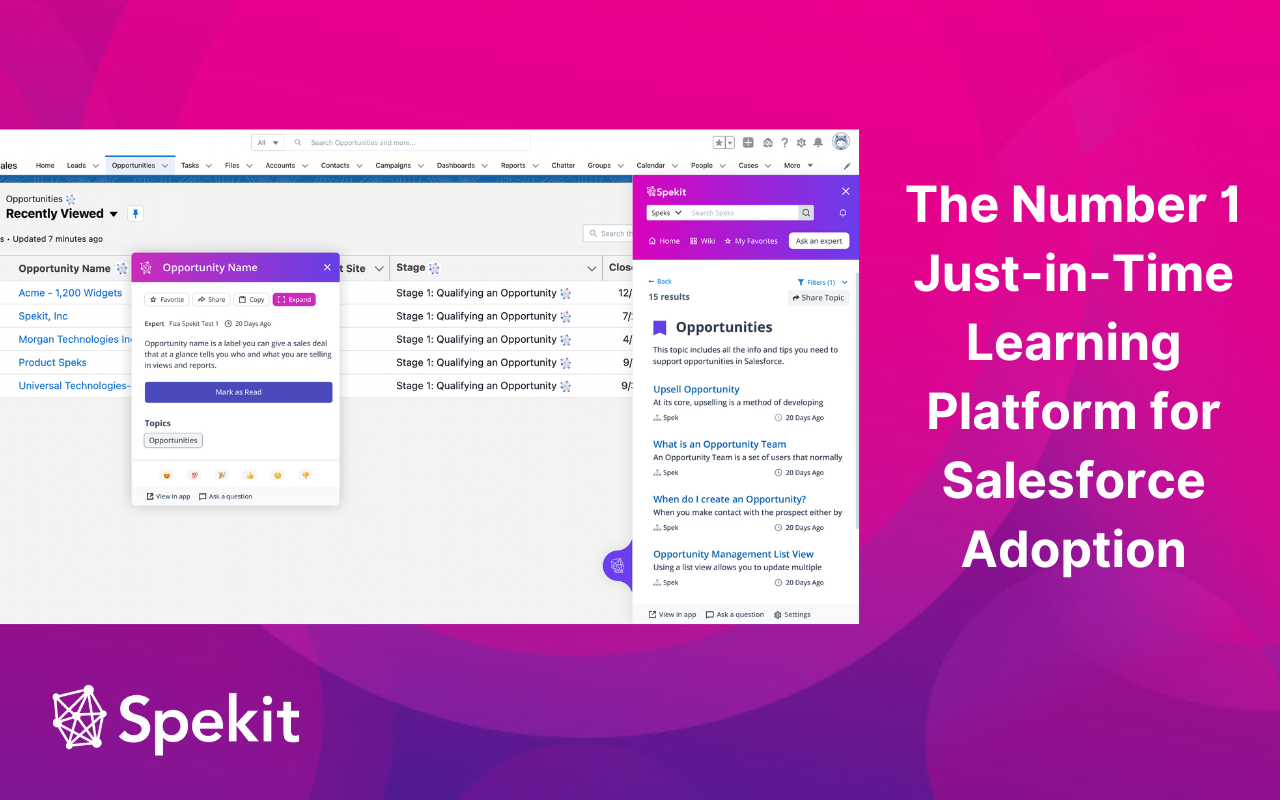Click the Trailhead guidance icon in header
This screenshot has height=800, width=1280.
coord(767,143)
